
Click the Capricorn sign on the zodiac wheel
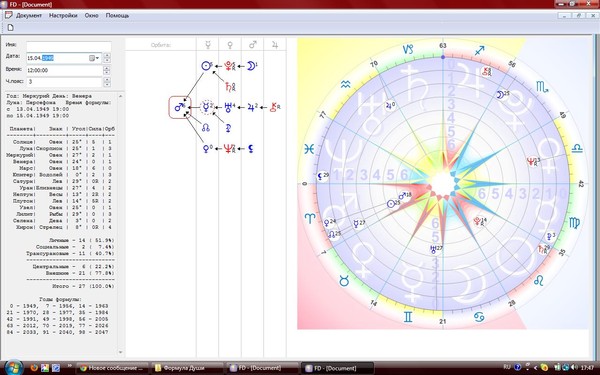(x=408, y=49)
